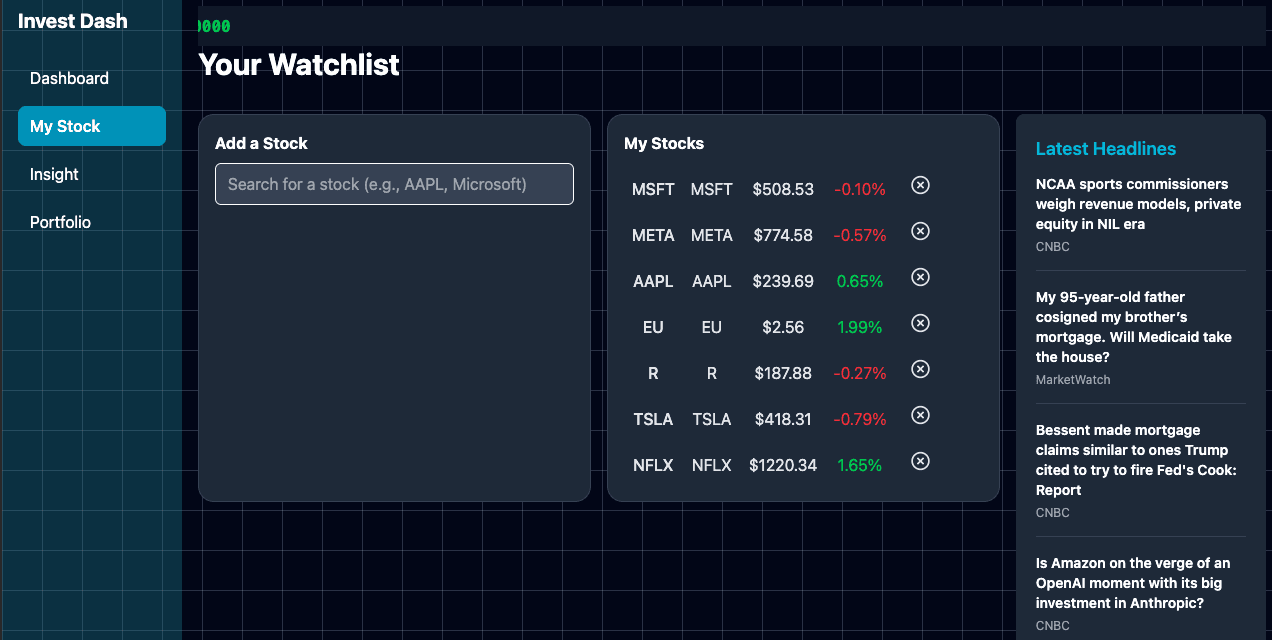Remove META from the watchlist
The image size is (1272, 640).
(x=921, y=231)
